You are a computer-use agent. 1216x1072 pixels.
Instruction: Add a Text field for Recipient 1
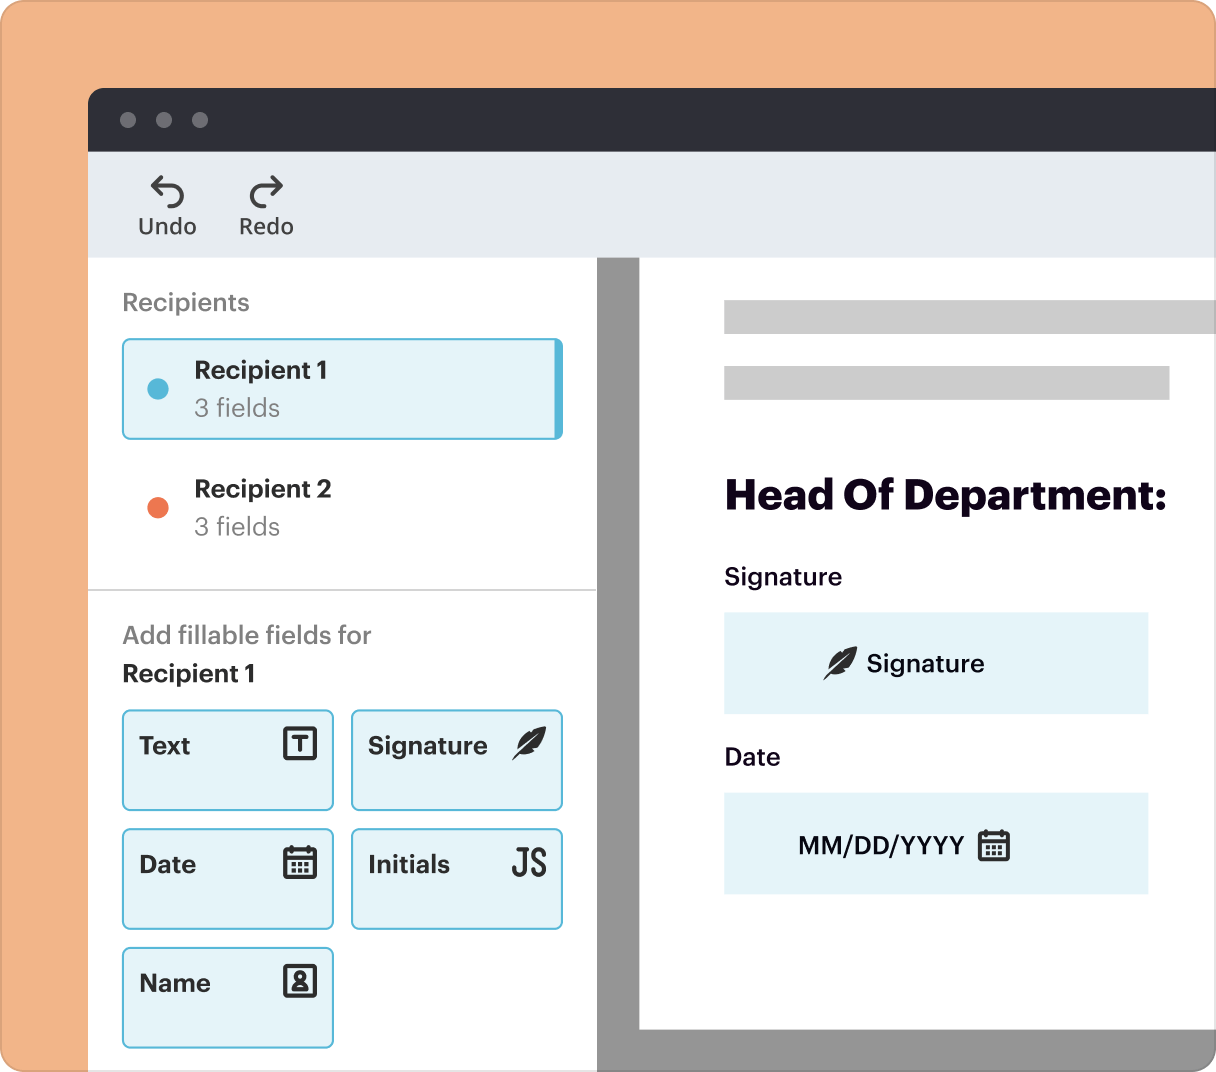(x=227, y=760)
